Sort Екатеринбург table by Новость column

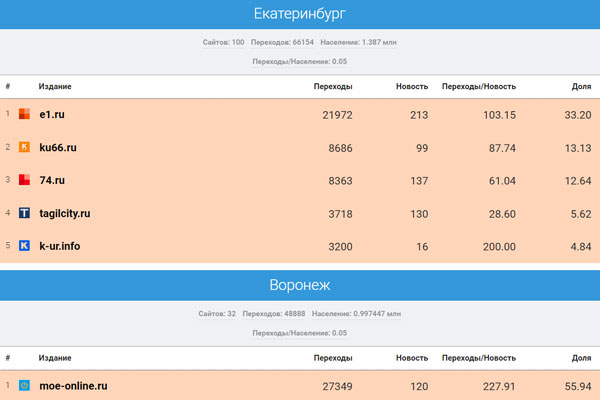point(411,86)
